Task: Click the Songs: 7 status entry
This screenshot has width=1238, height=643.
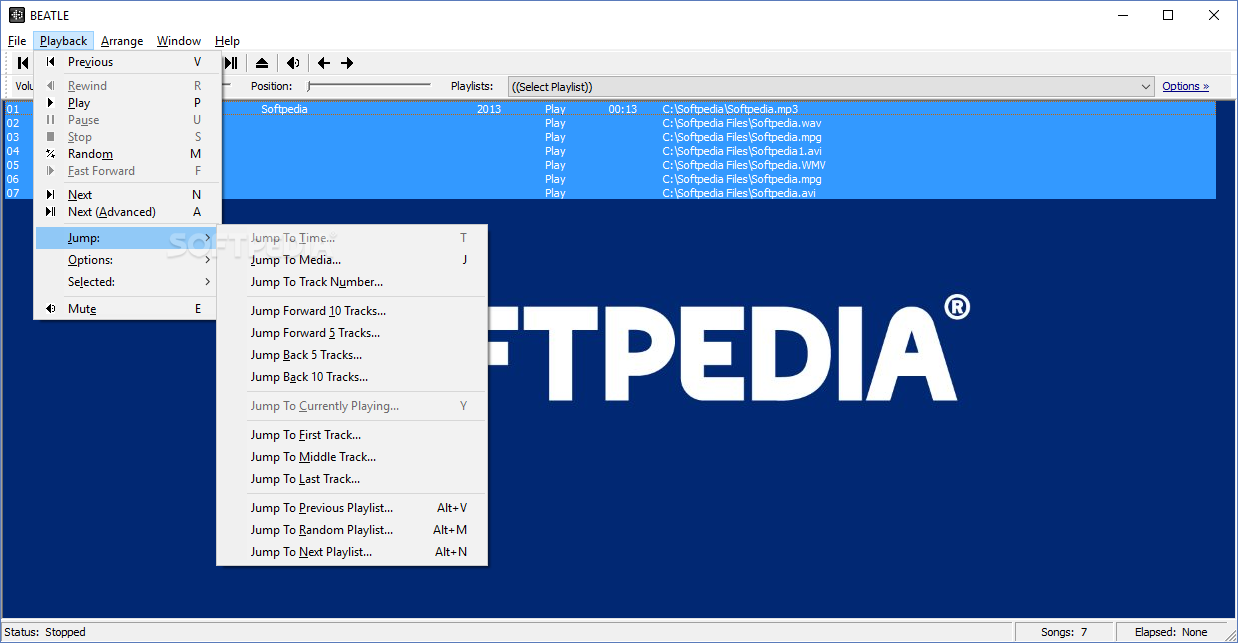Action: coord(1062,632)
